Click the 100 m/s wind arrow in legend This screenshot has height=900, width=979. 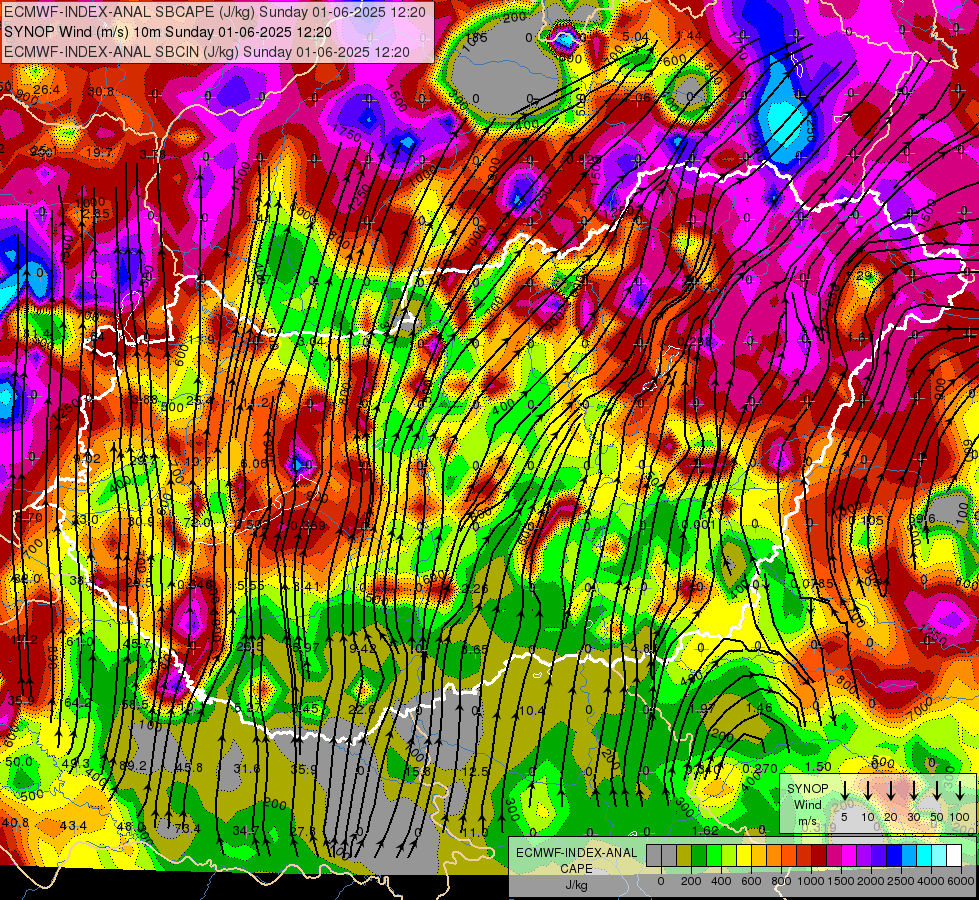pyautogui.click(x=960, y=791)
